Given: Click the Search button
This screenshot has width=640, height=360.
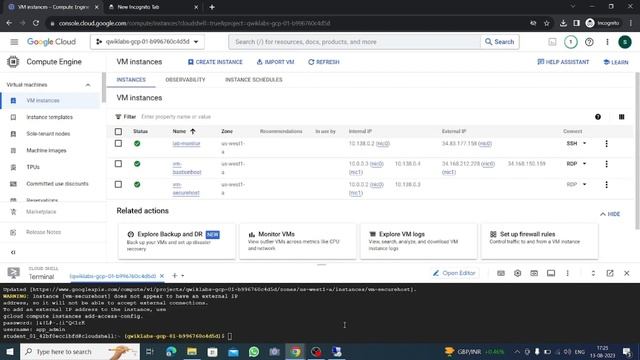Looking at the screenshot, I should (x=500, y=42).
